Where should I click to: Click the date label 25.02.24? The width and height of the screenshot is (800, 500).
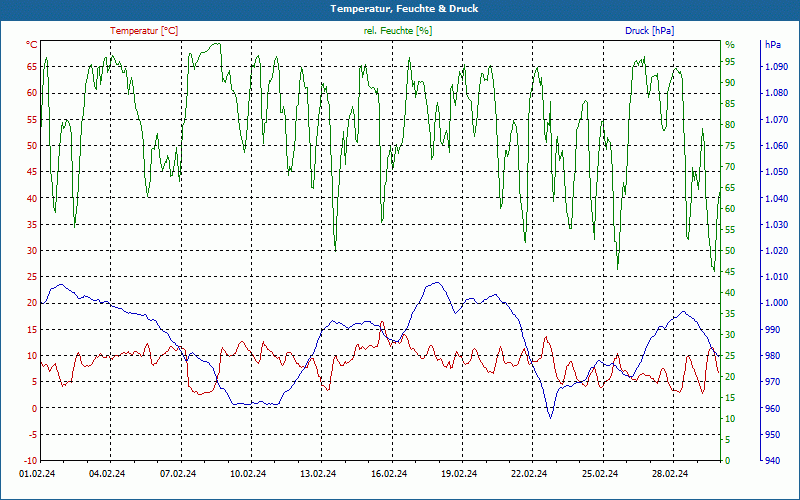pos(599,474)
